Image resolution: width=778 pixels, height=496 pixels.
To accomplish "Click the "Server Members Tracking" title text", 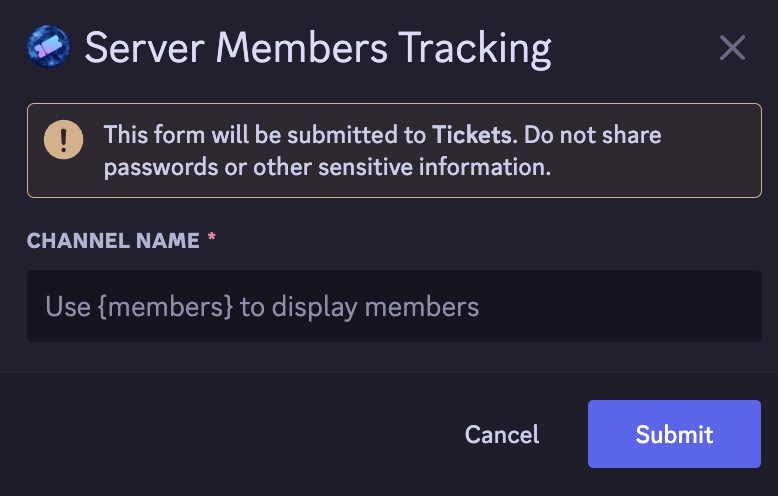I will (318, 48).
